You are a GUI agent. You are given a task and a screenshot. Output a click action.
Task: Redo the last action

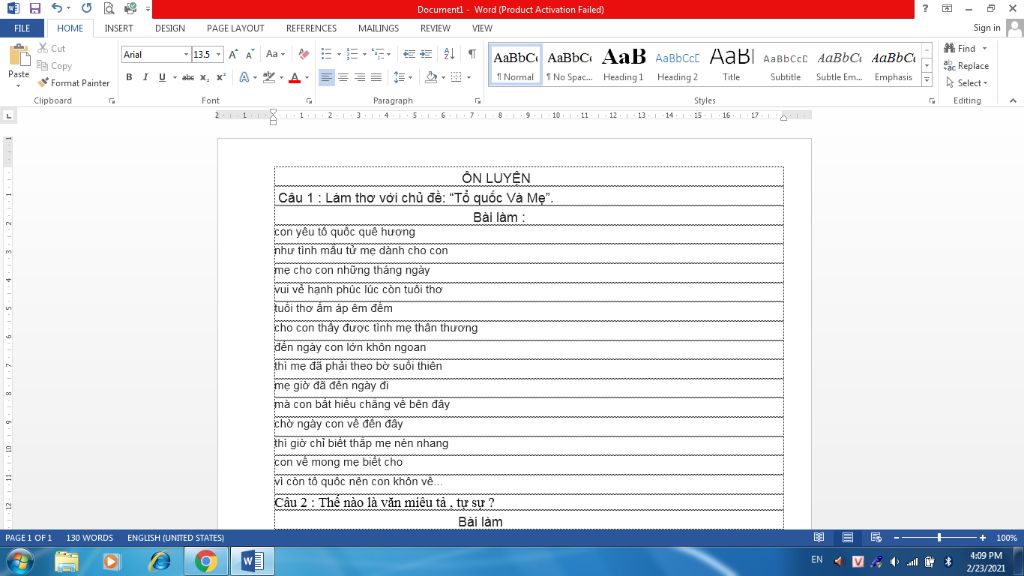(86, 8)
